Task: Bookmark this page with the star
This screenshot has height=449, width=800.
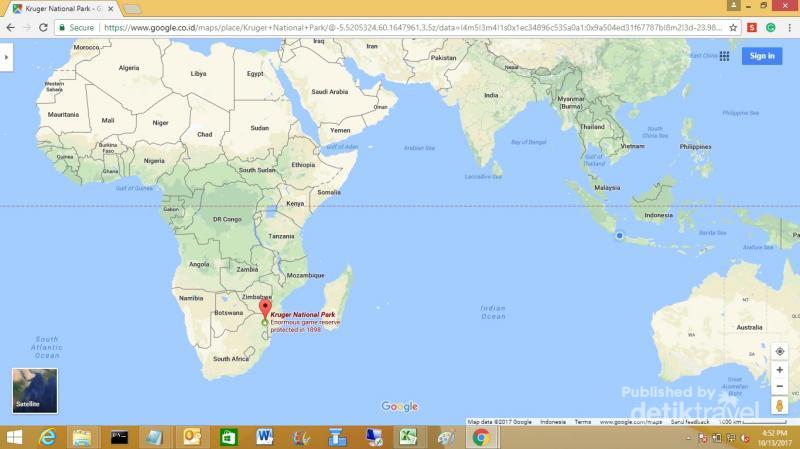Action: coord(733,28)
